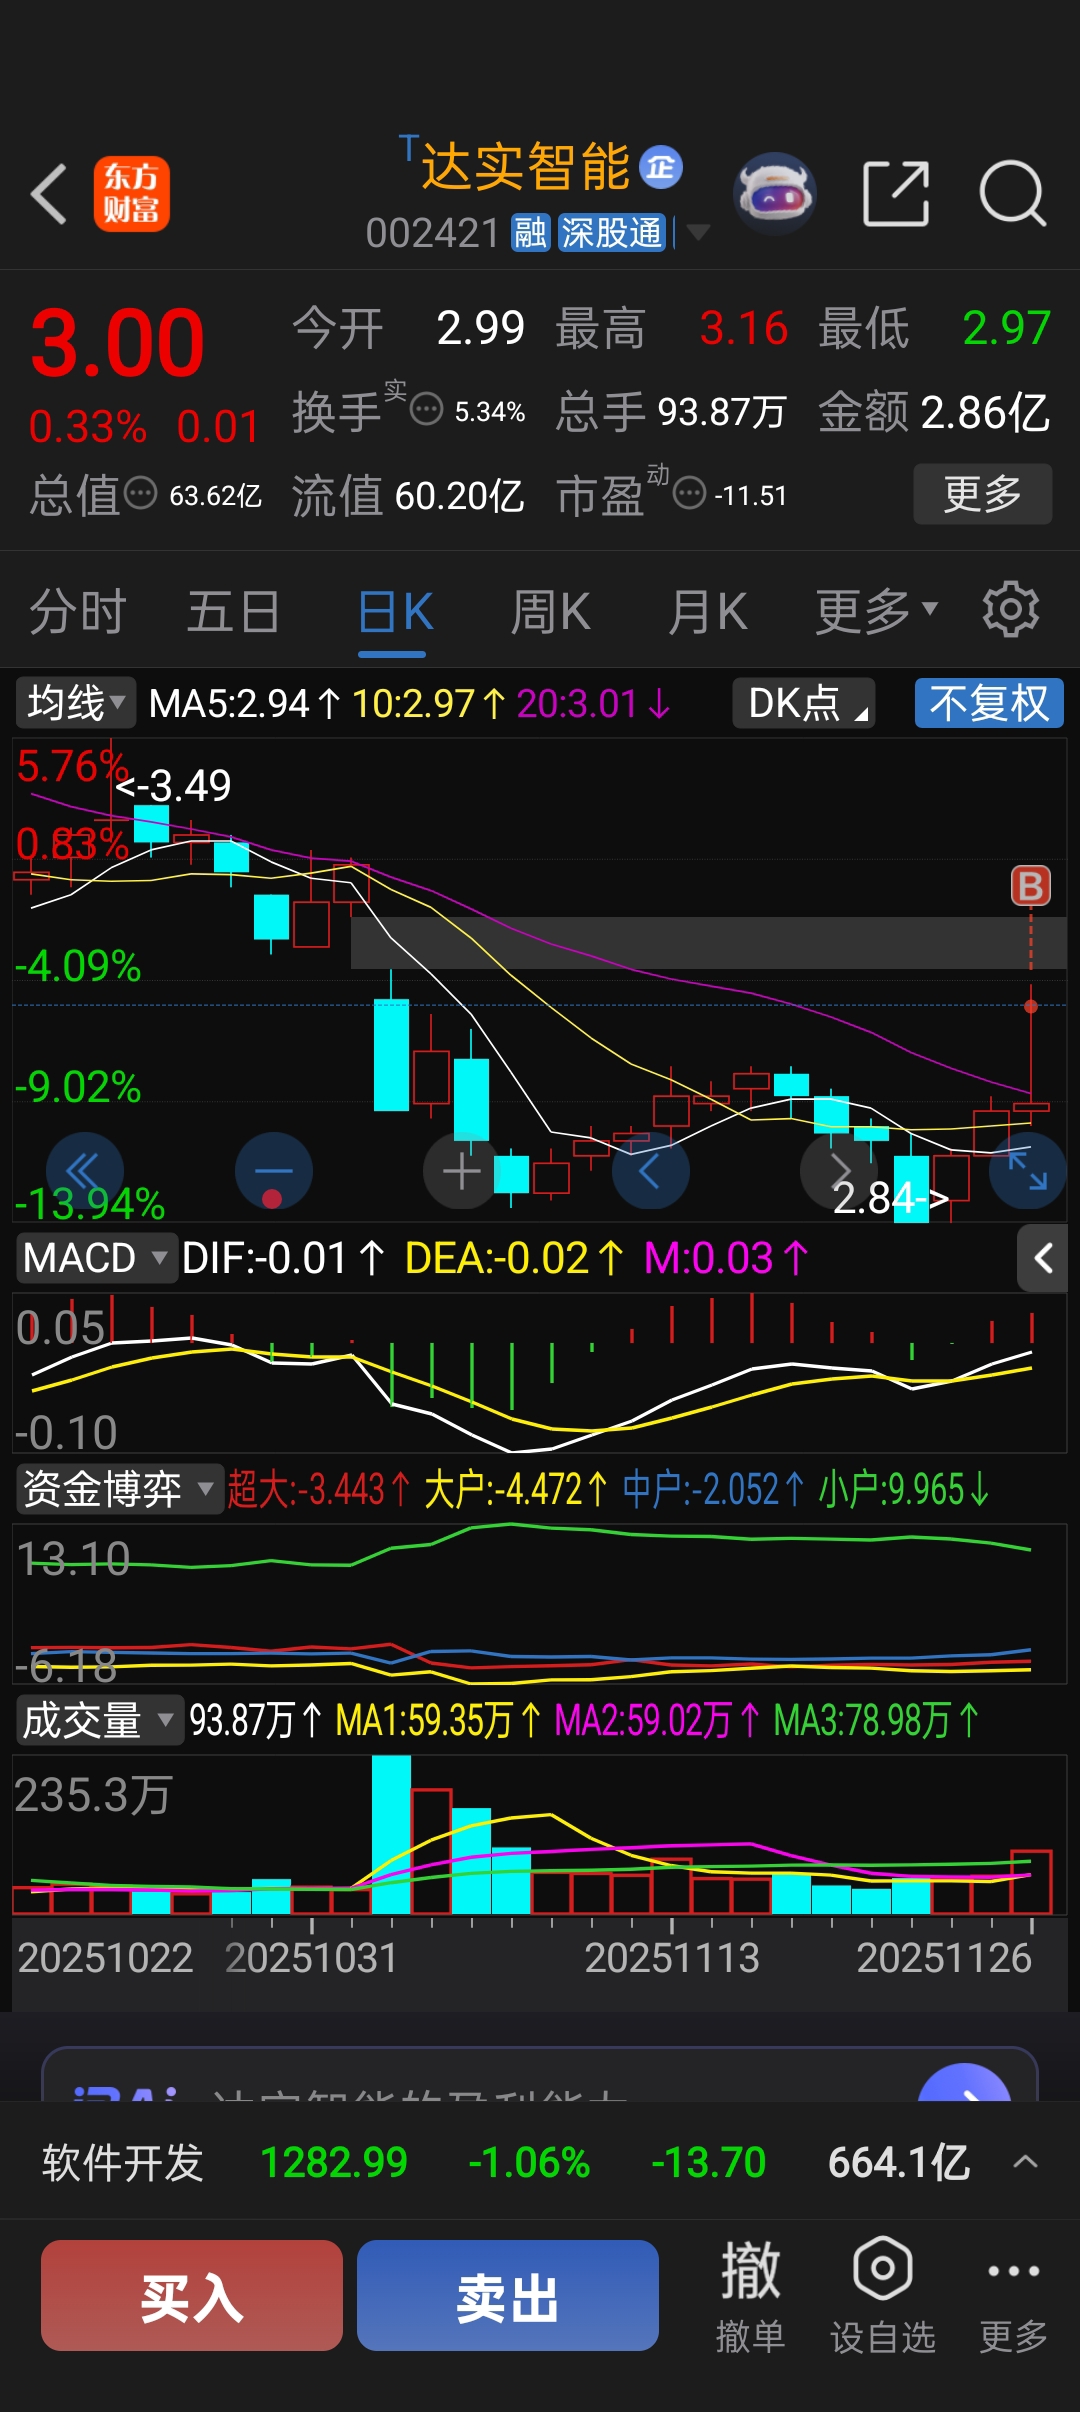The height and width of the screenshot is (2412, 1080).
Task: Tap the 20251126 date axis label
Action: pos(944,1958)
